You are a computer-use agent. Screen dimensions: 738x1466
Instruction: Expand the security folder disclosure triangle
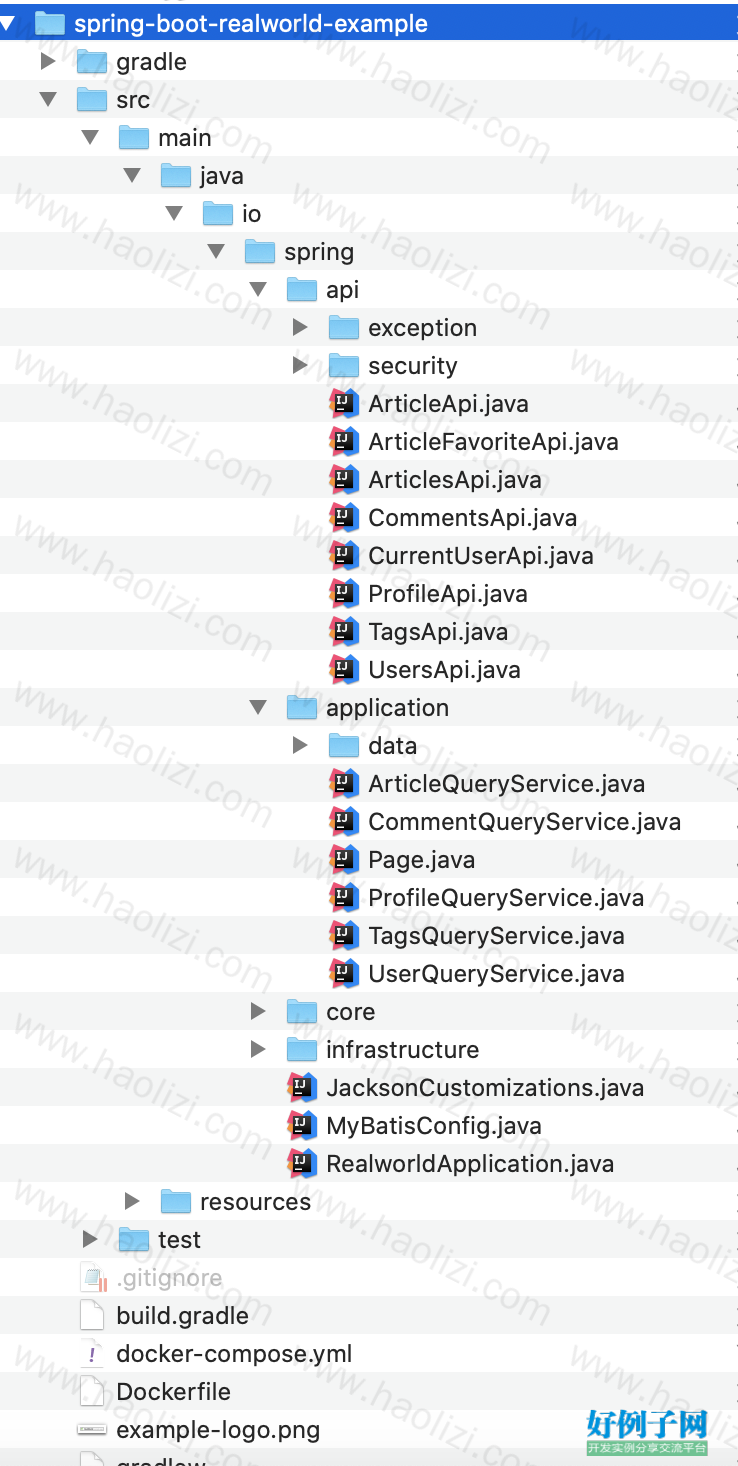pos(299,365)
